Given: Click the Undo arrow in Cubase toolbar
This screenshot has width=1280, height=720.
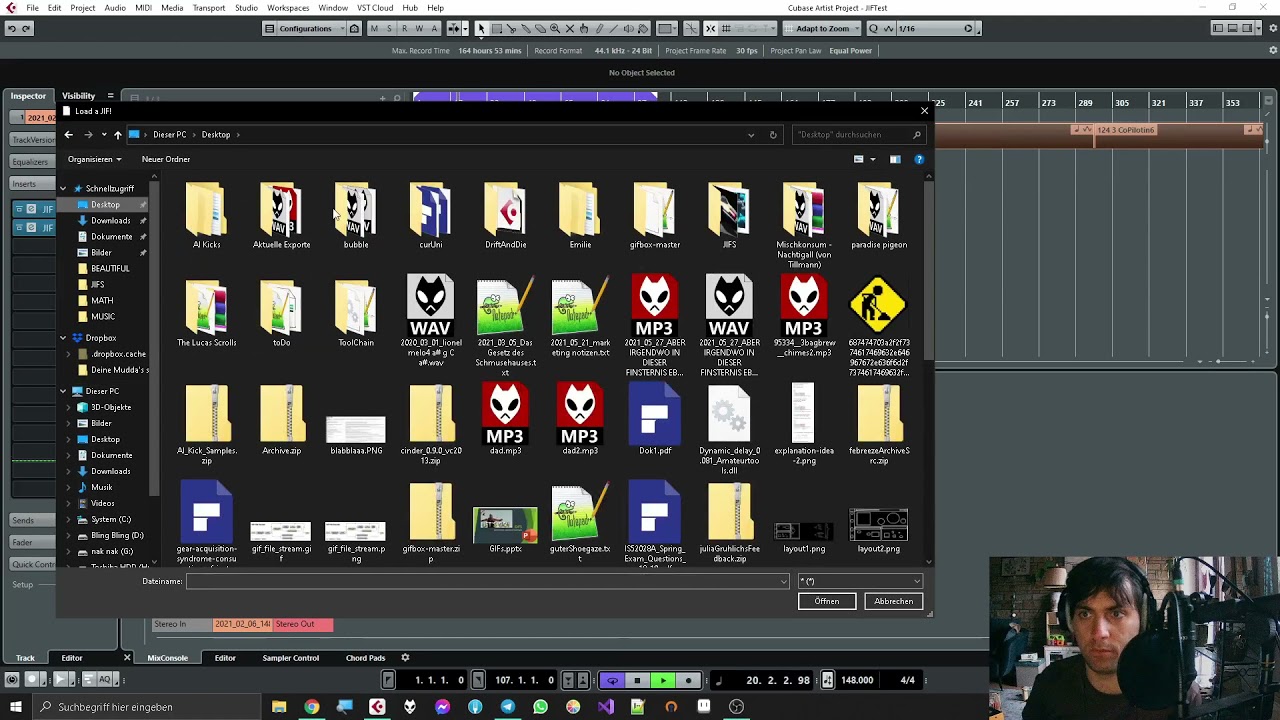Looking at the screenshot, I should click(12, 28).
